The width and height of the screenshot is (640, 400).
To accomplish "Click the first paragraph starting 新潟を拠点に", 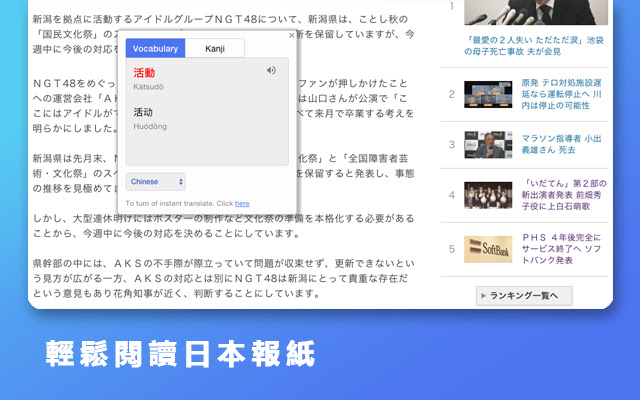I will [x=224, y=34].
